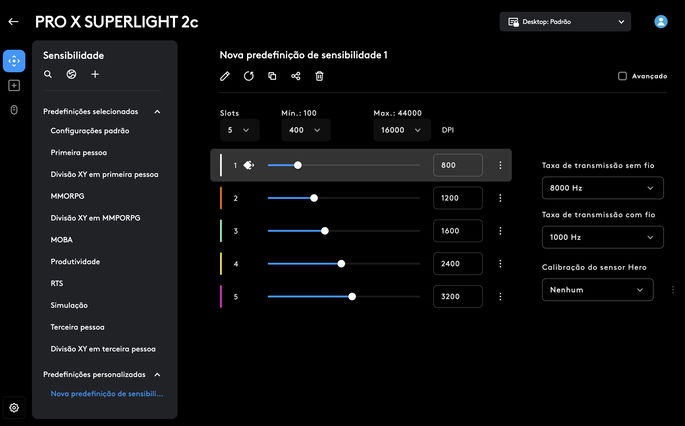Click the magenta color bar of slot 5
Image resolution: width=685 pixels, height=426 pixels.
[x=221, y=296]
